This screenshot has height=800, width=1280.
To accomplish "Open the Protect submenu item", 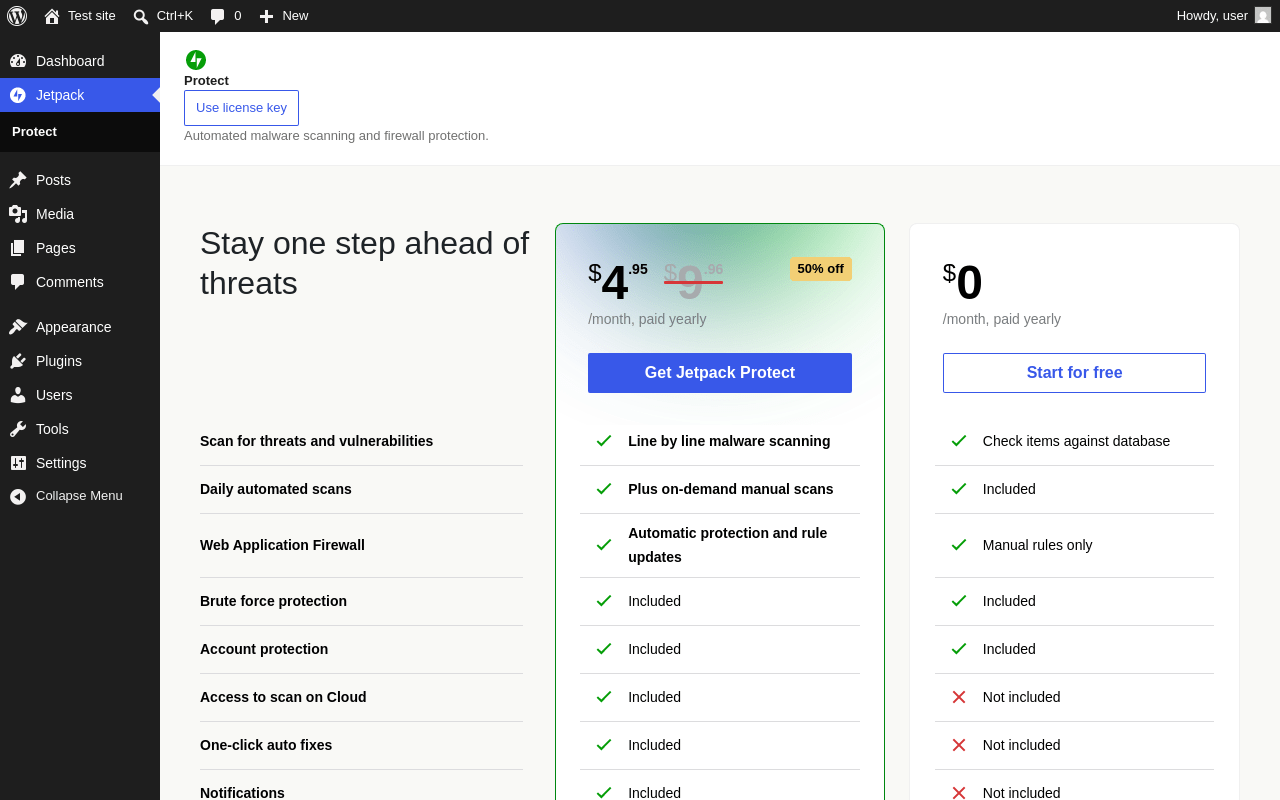I will [x=80, y=132].
